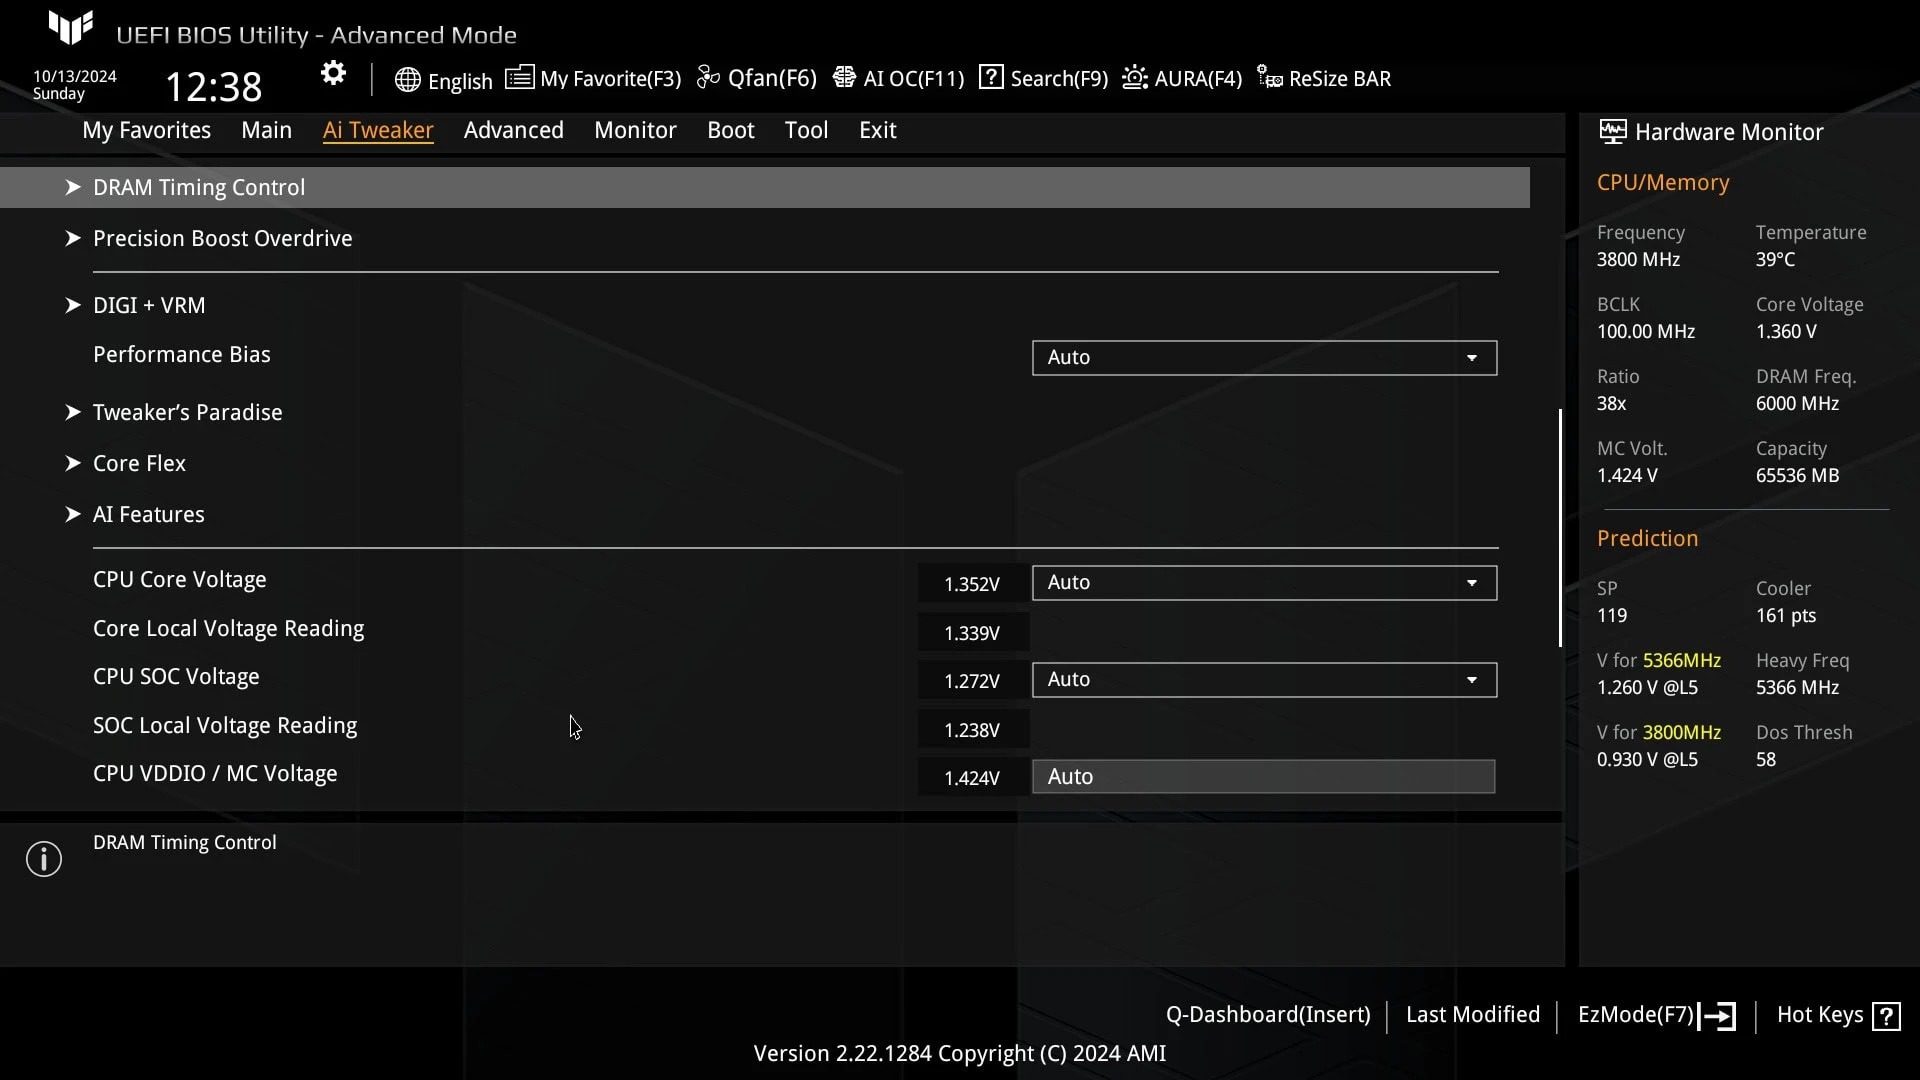This screenshot has height=1080, width=1920.
Task: Select the Ai Tweaker tab
Action: coord(378,130)
